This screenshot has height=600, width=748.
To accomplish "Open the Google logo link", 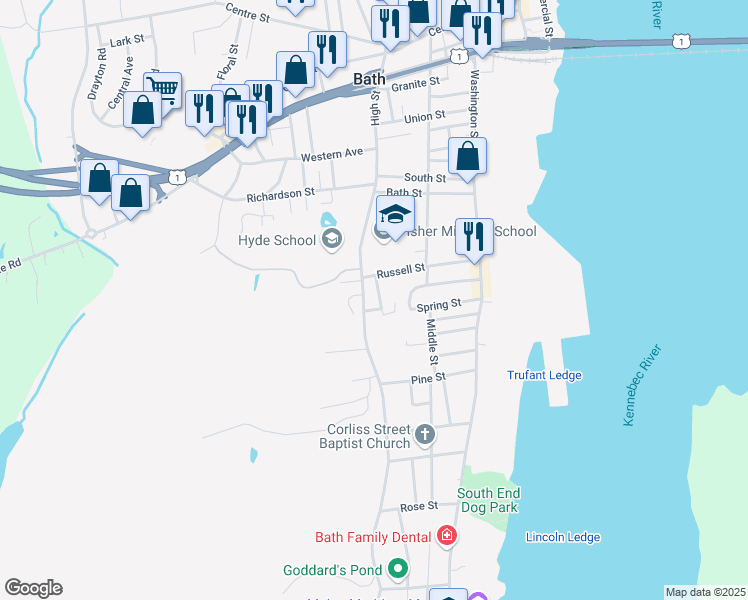I will 33,588.
